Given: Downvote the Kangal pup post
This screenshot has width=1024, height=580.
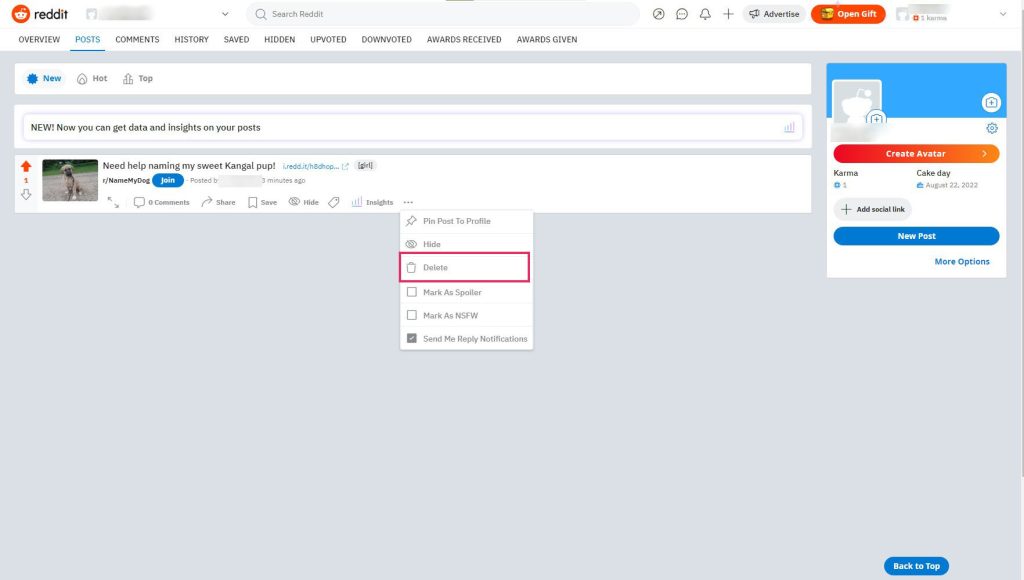Looking at the screenshot, I should pos(26,194).
